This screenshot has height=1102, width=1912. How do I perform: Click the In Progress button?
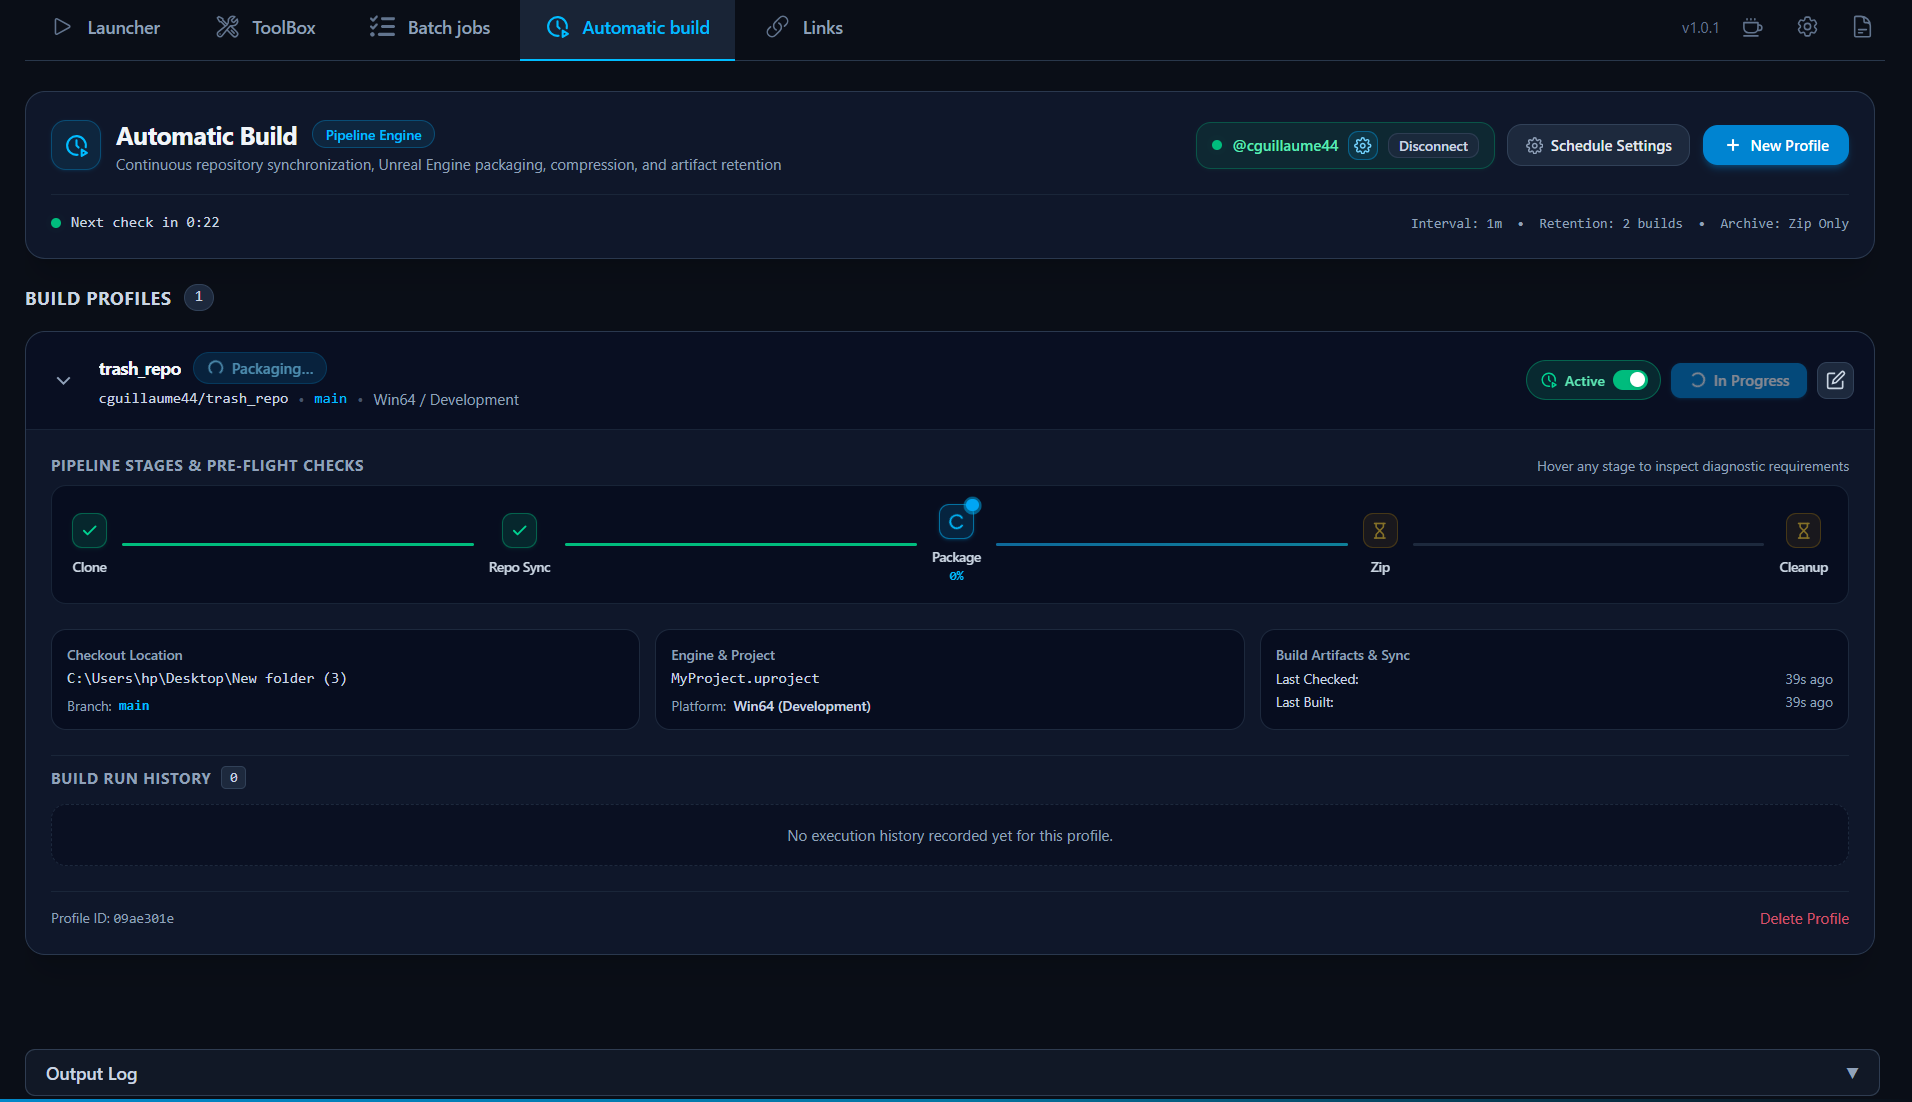click(1739, 380)
